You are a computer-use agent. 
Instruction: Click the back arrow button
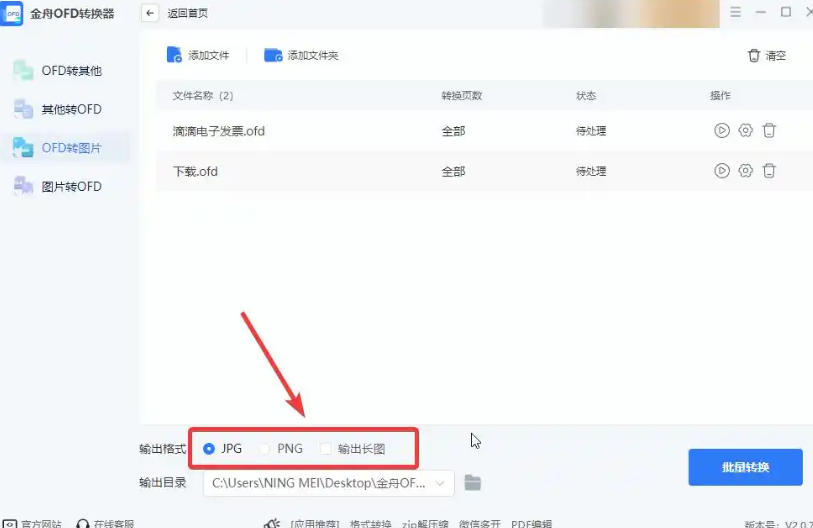[x=150, y=13]
